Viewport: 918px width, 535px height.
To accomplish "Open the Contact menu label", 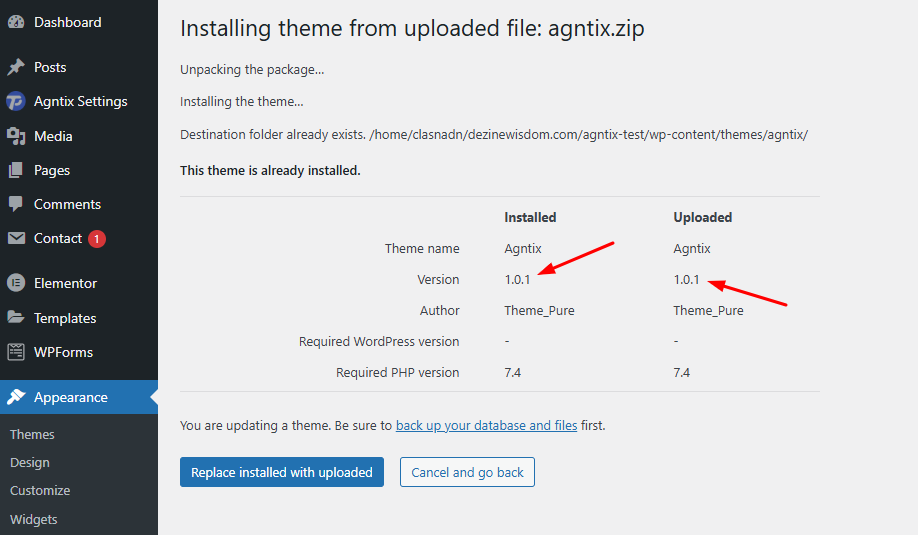I will click(x=58, y=238).
